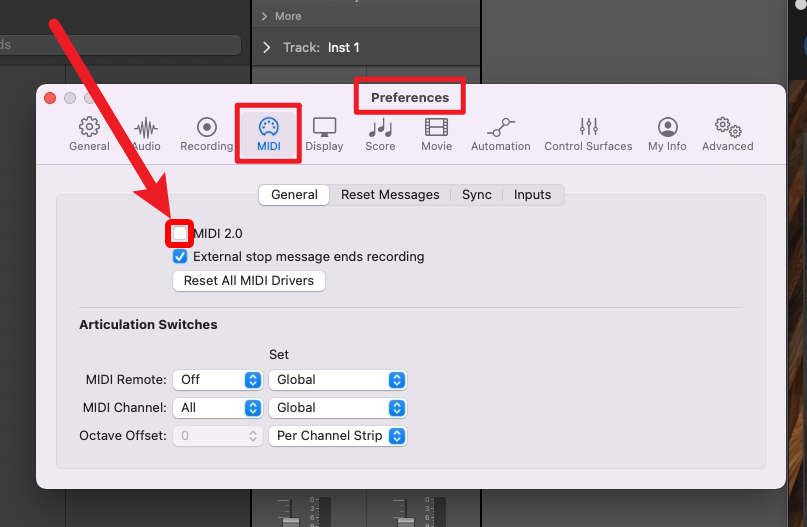Open the MIDI Channel All dropdown
Image resolution: width=807 pixels, height=527 pixels.
[x=217, y=408]
